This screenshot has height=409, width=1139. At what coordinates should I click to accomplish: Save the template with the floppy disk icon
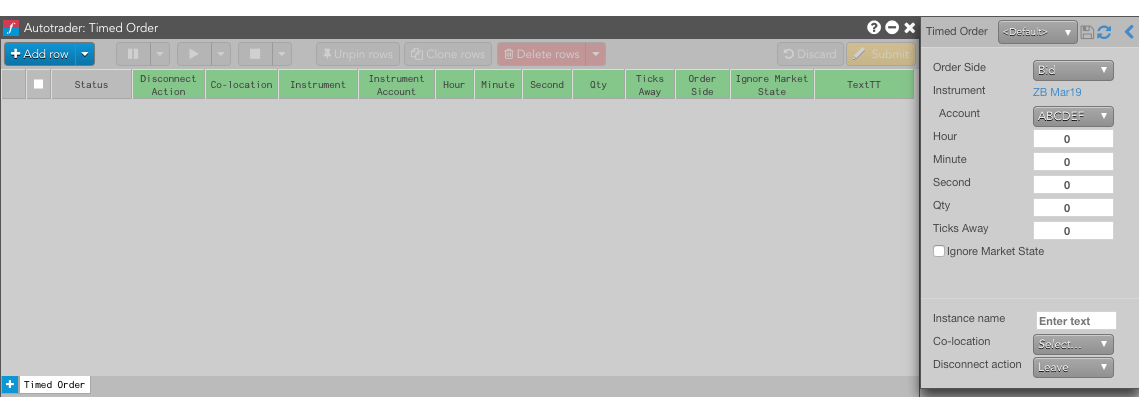(x=1087, y=32)
